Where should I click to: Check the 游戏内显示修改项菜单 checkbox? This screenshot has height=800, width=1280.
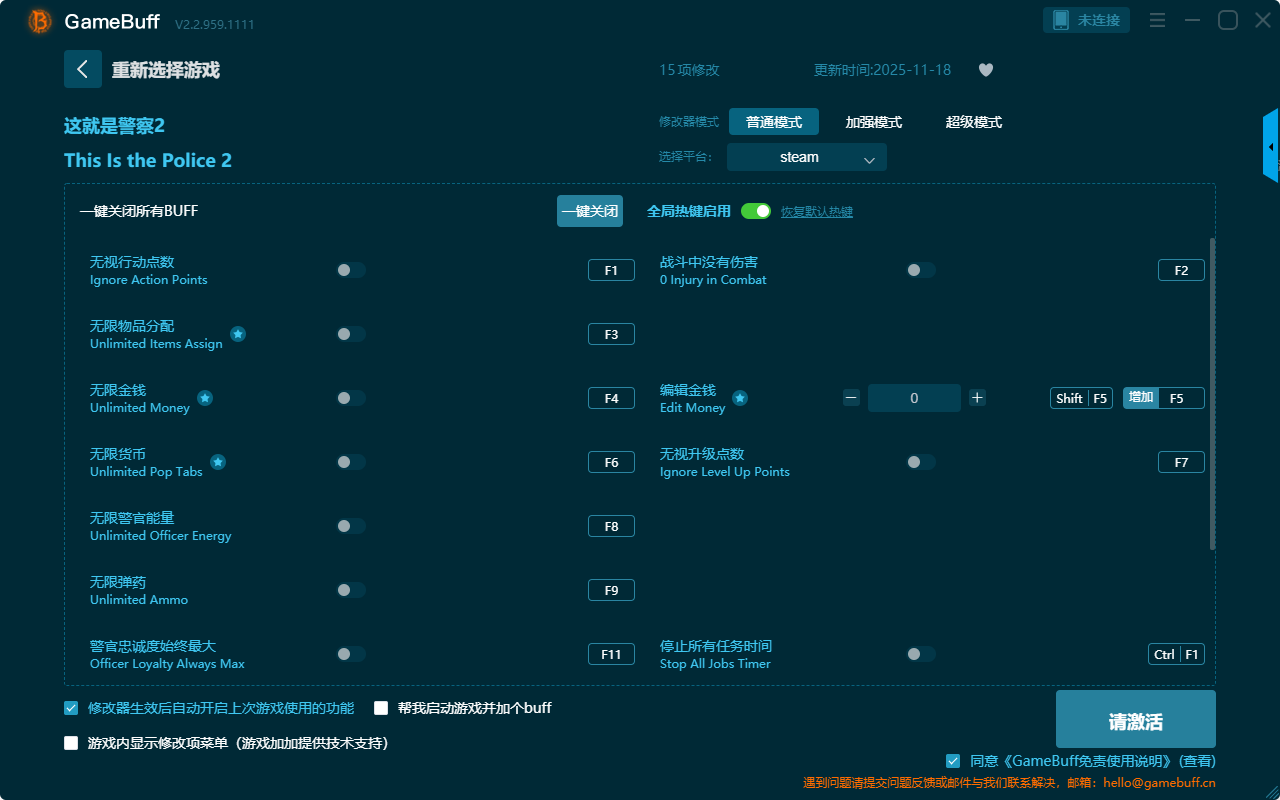[71, 743]
